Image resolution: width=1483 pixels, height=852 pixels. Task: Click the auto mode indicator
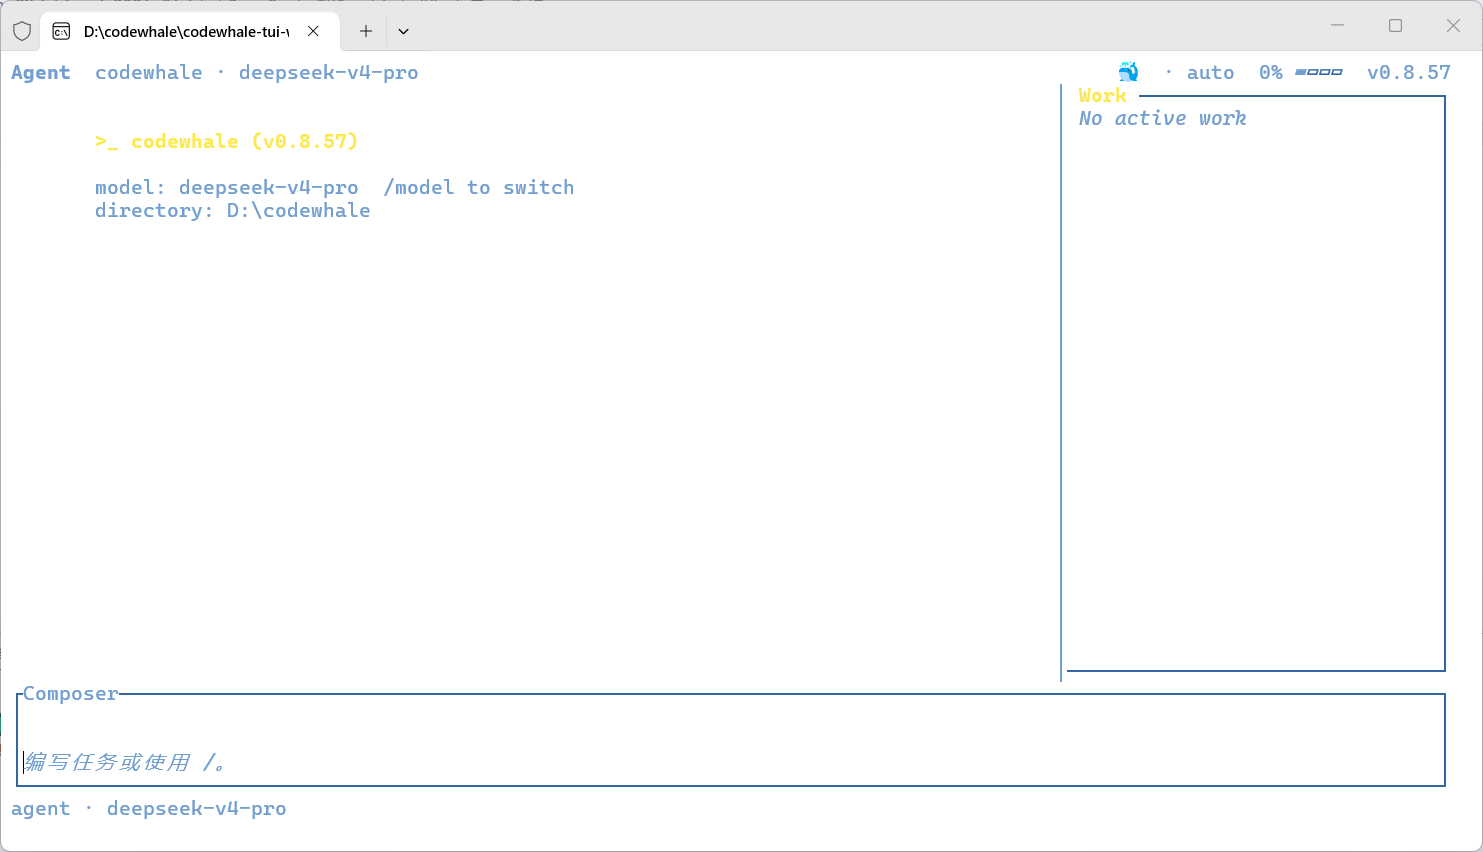click(1210, 72)
